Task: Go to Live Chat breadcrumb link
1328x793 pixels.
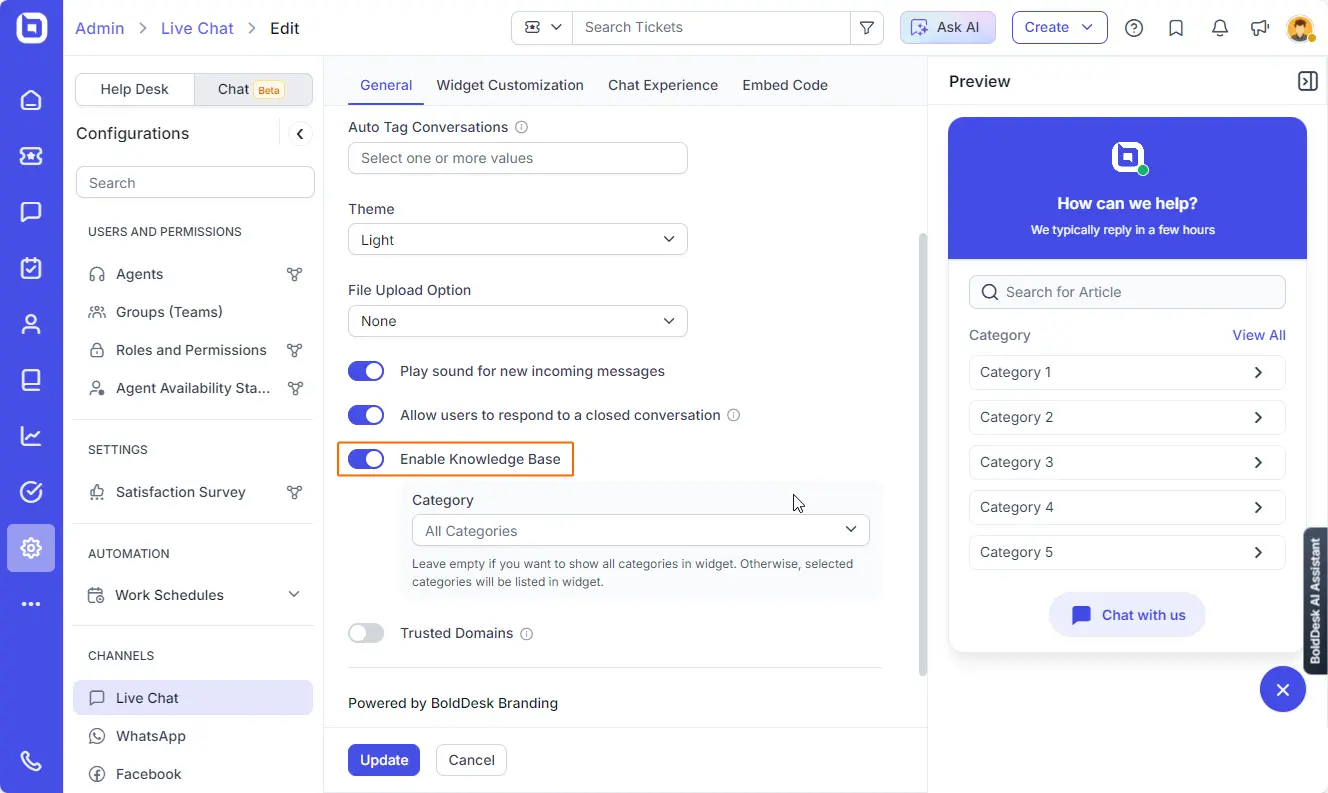Action: (197, 28)
